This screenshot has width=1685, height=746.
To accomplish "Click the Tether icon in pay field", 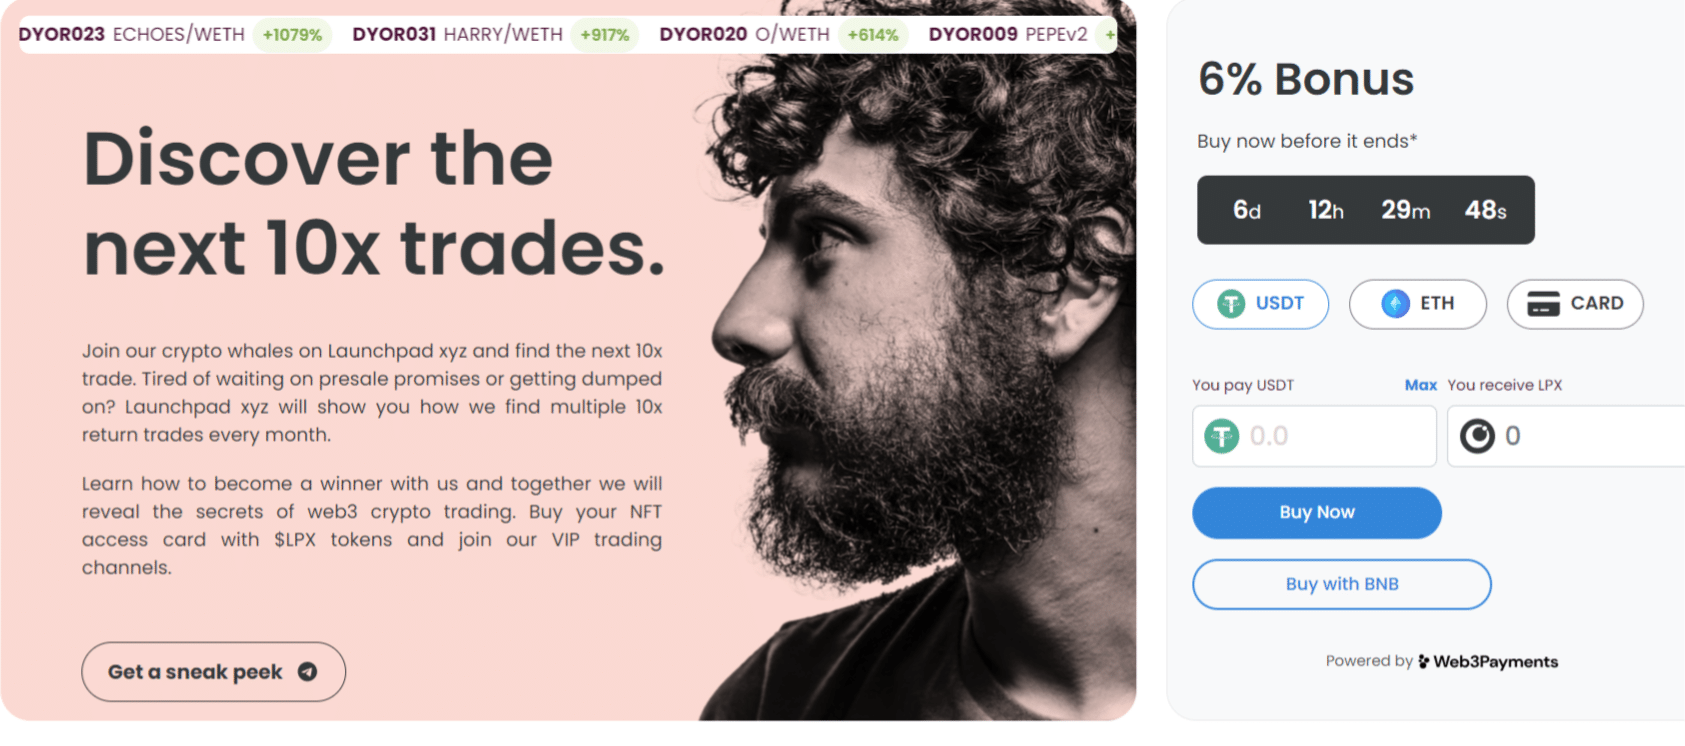I will tap(1221, 436).
